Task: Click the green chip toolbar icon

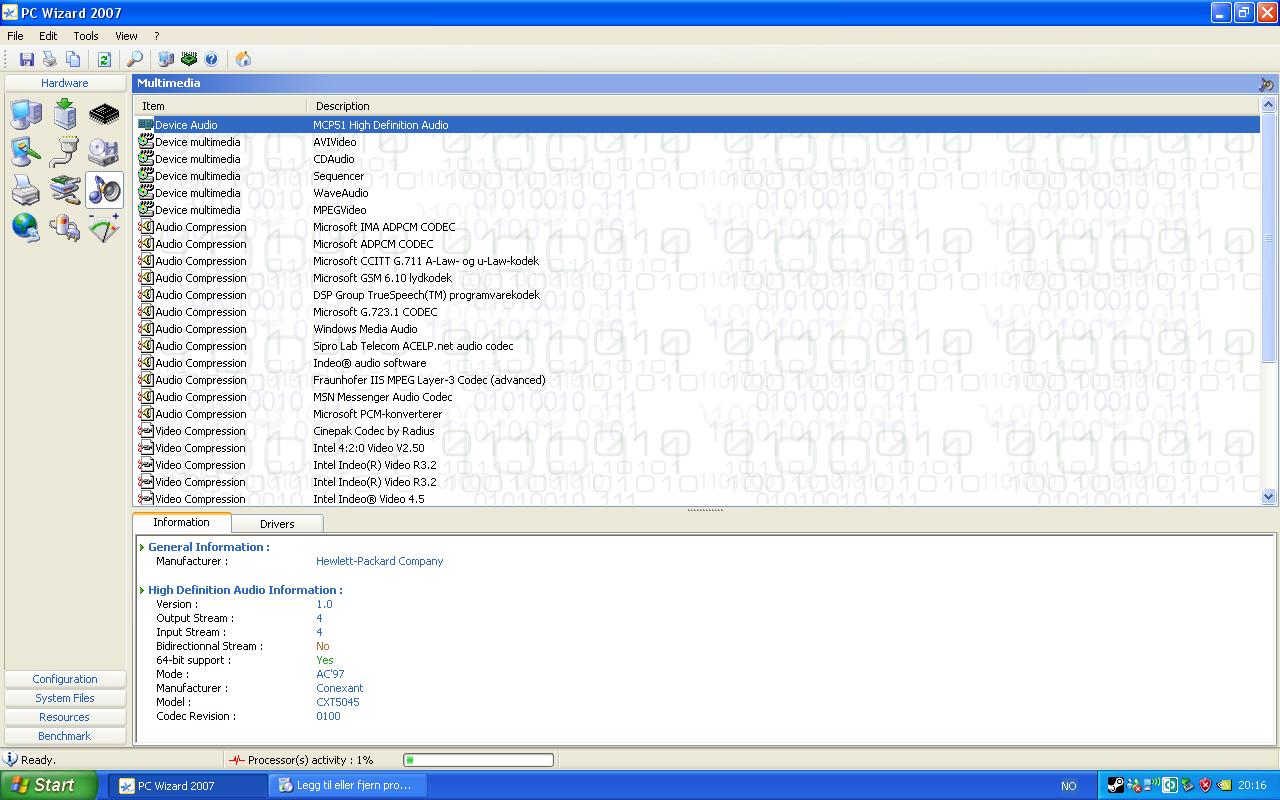Action: (x=189, y=59)
